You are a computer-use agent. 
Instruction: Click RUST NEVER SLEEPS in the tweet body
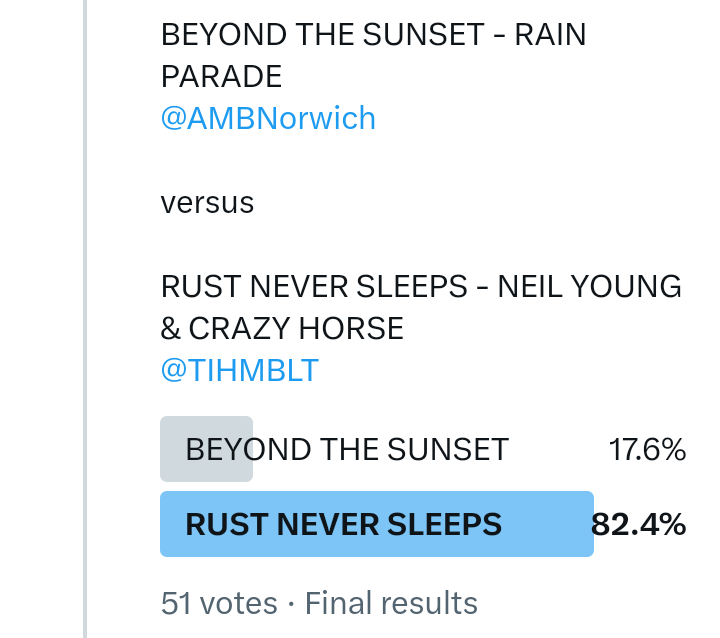tap(314, 287)
